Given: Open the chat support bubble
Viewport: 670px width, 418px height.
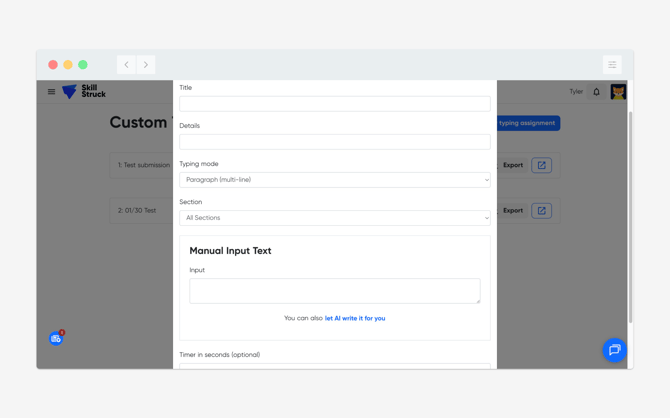Looking at the screenshot, I should (614, 350).
